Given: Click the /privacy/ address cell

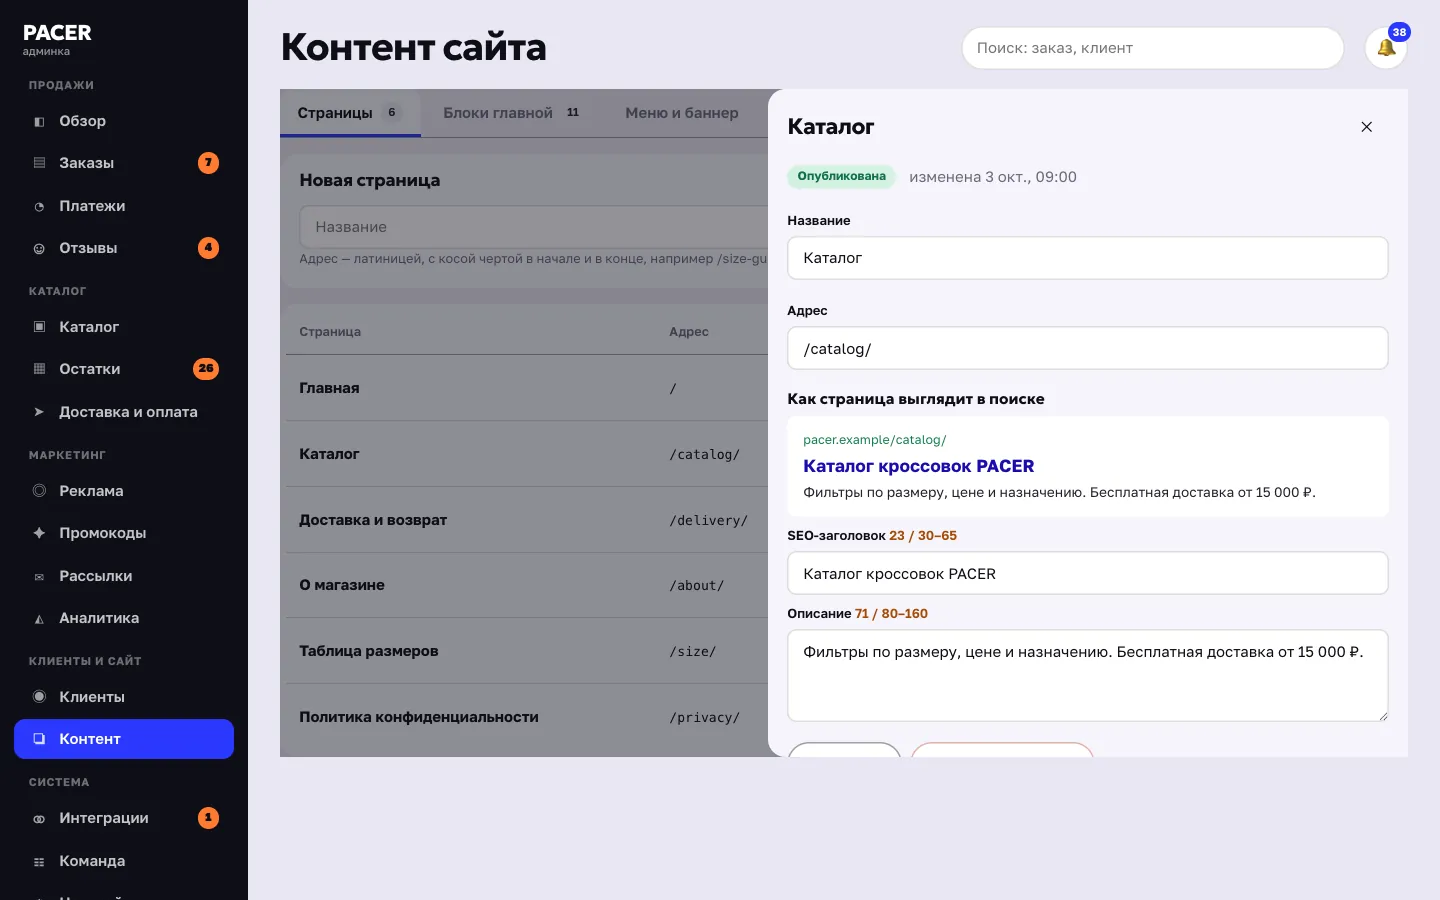Looking at the screenshot, I should 705,717.
